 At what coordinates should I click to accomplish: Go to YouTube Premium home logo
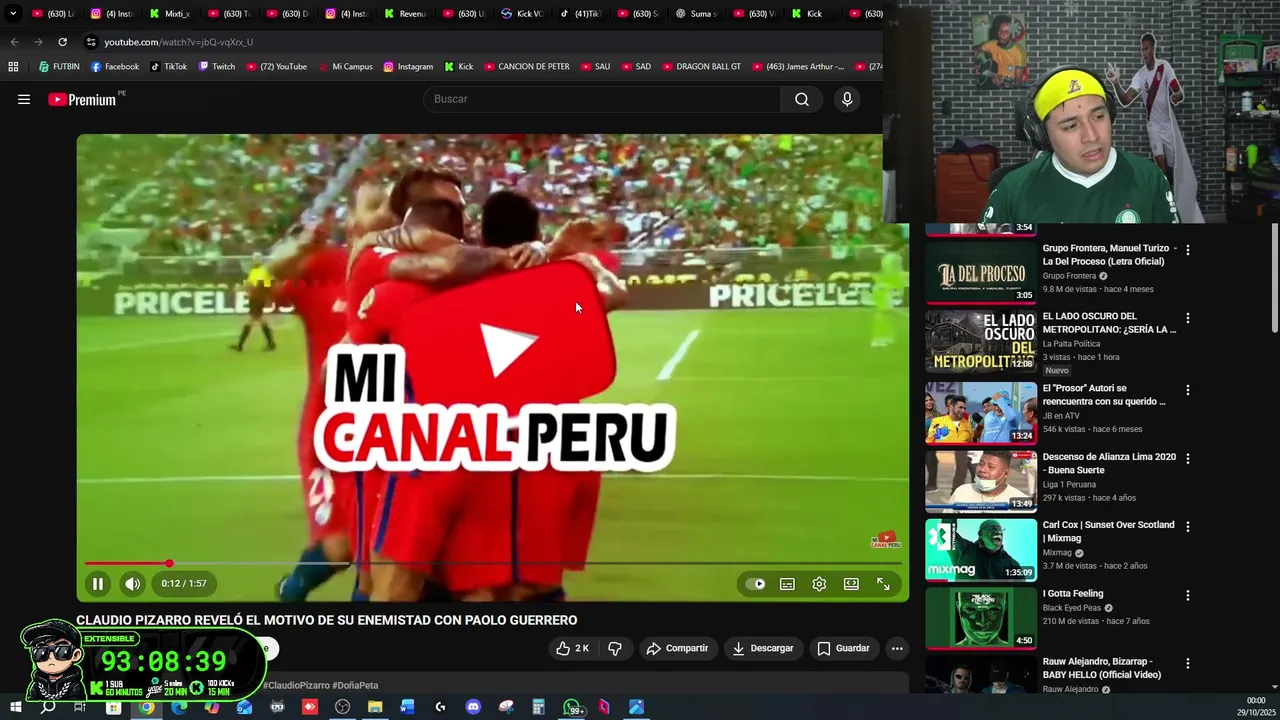pyautogui.click(x=82, y=99)
